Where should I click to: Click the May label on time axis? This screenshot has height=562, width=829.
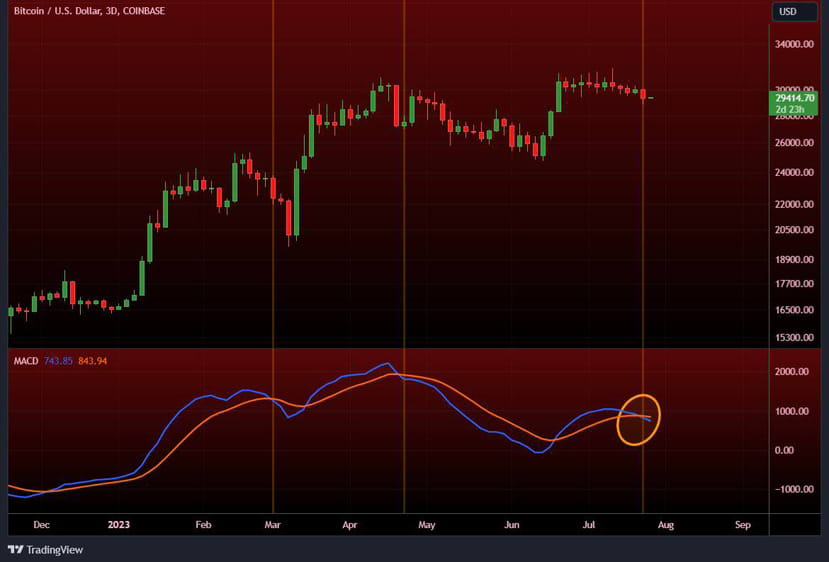coord(426,525)
